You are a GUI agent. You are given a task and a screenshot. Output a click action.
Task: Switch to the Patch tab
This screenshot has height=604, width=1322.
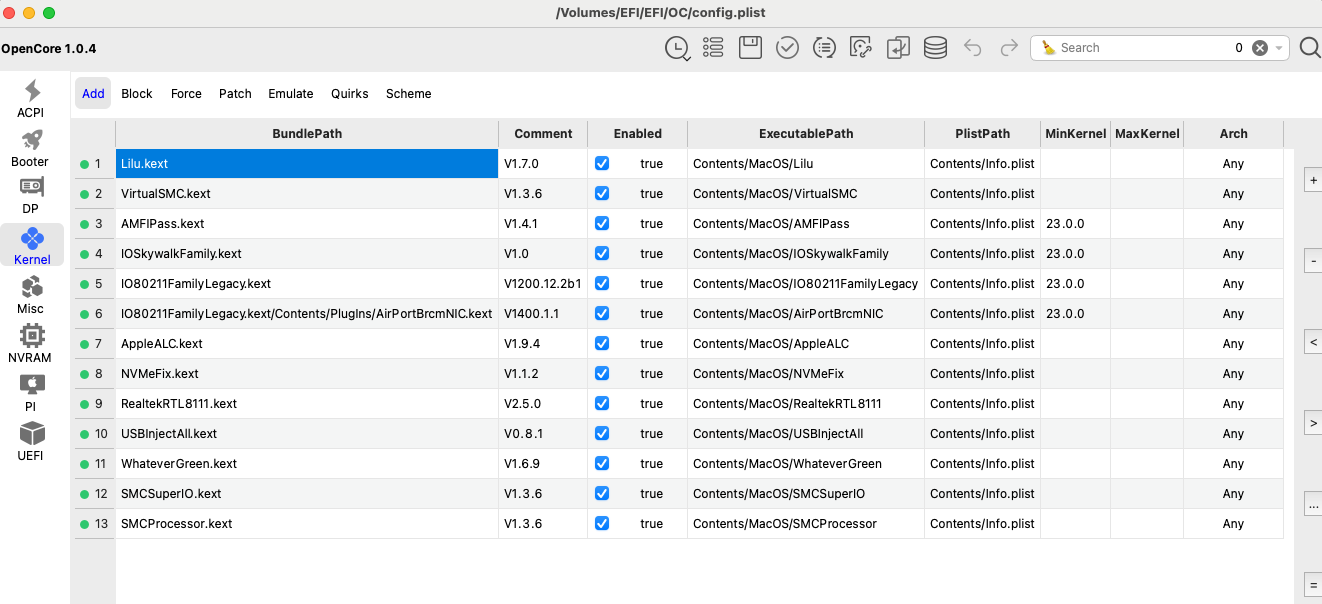235,94
